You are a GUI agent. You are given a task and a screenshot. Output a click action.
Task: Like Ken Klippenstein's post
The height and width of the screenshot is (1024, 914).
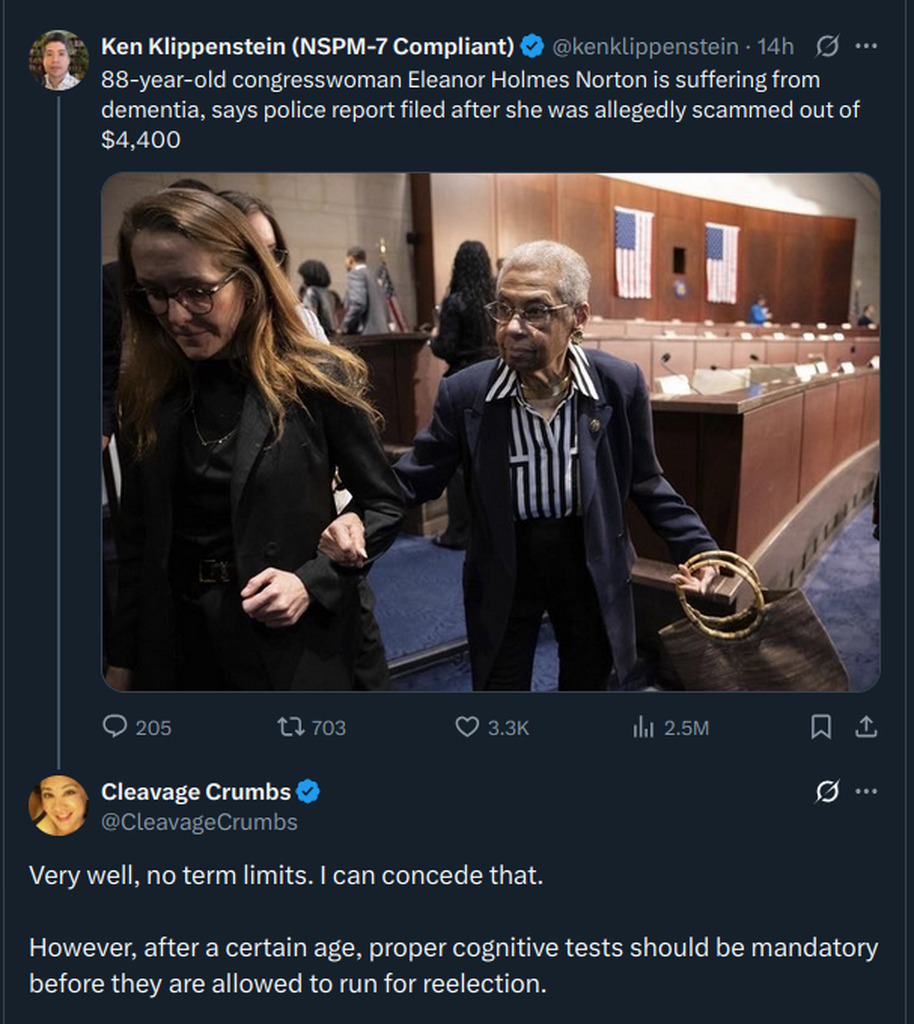(x=467, y=727)
